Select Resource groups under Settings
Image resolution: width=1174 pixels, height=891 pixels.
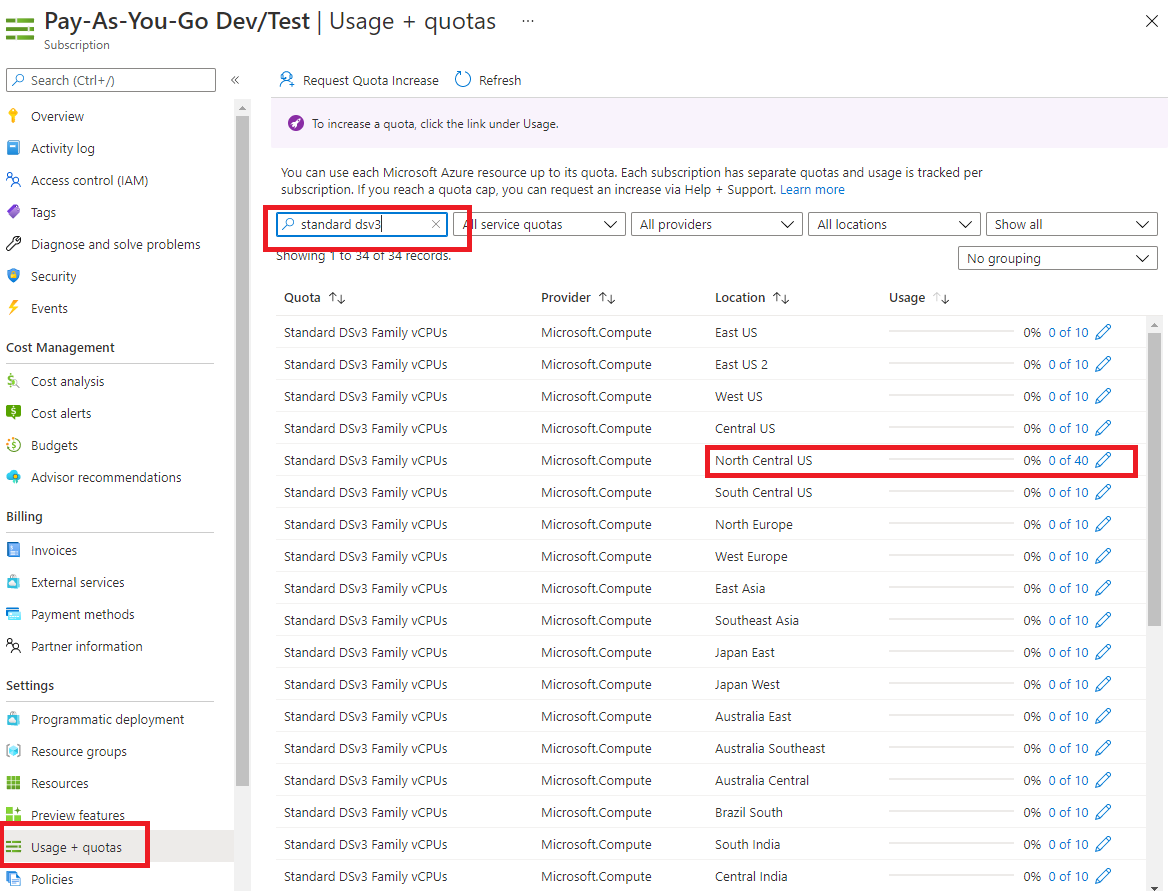click(x=78, y=751)
